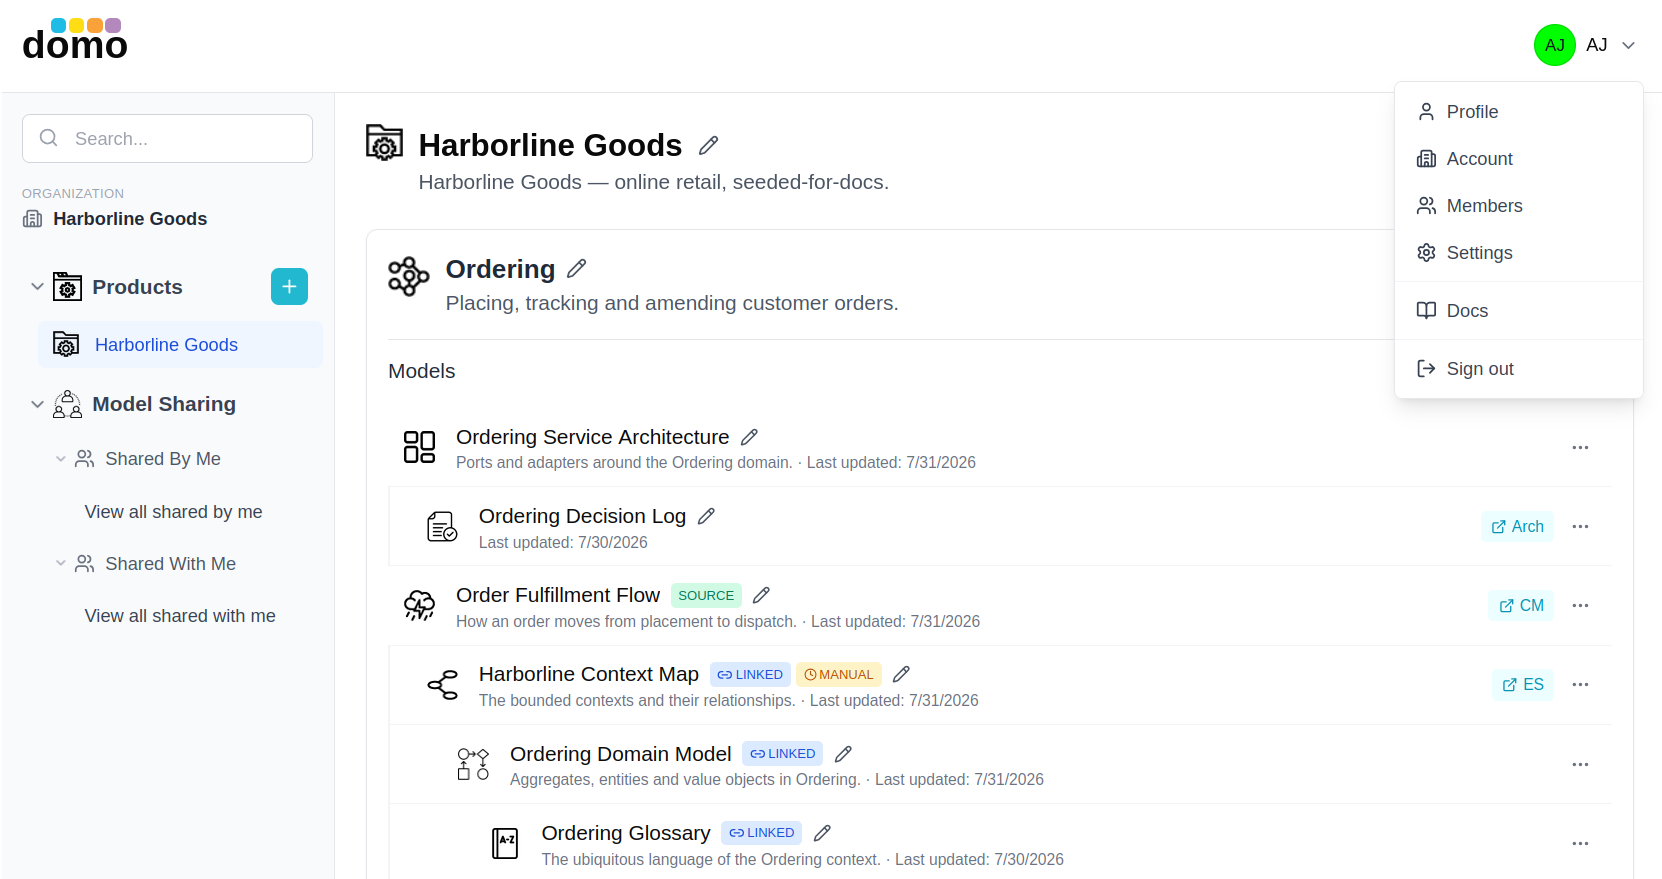Click LINKED badge on Ordering Domain Model
Screen dimensions: 1662x879
782,754
